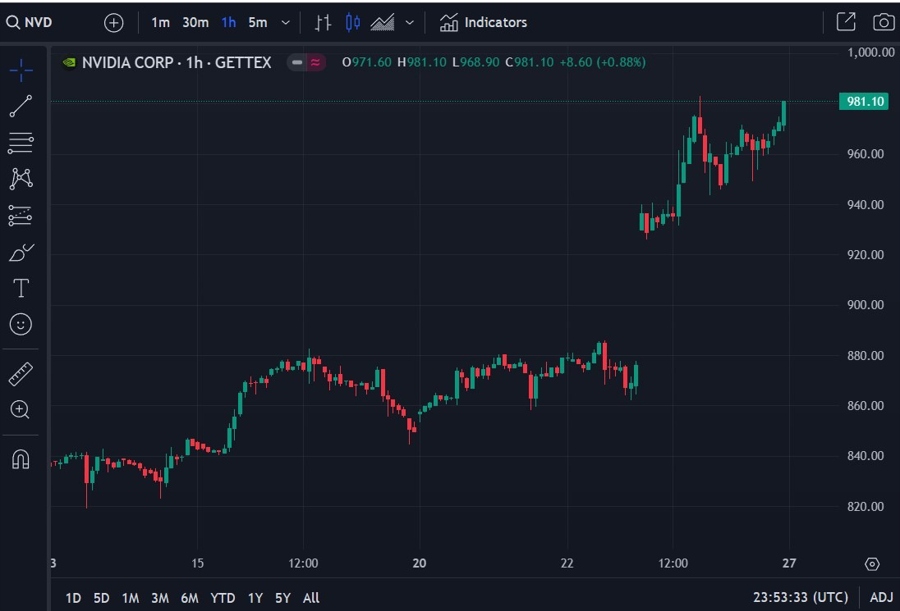Select the 1h timeframe
The height and width of the screenshot is (611, 900).
228,22
